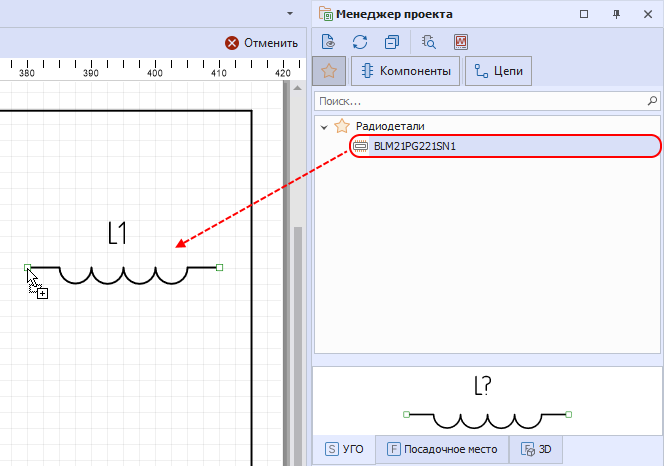Screen dimensions: 664x466
Task: Click the Отменить cancel button
Action: (261, 43)
